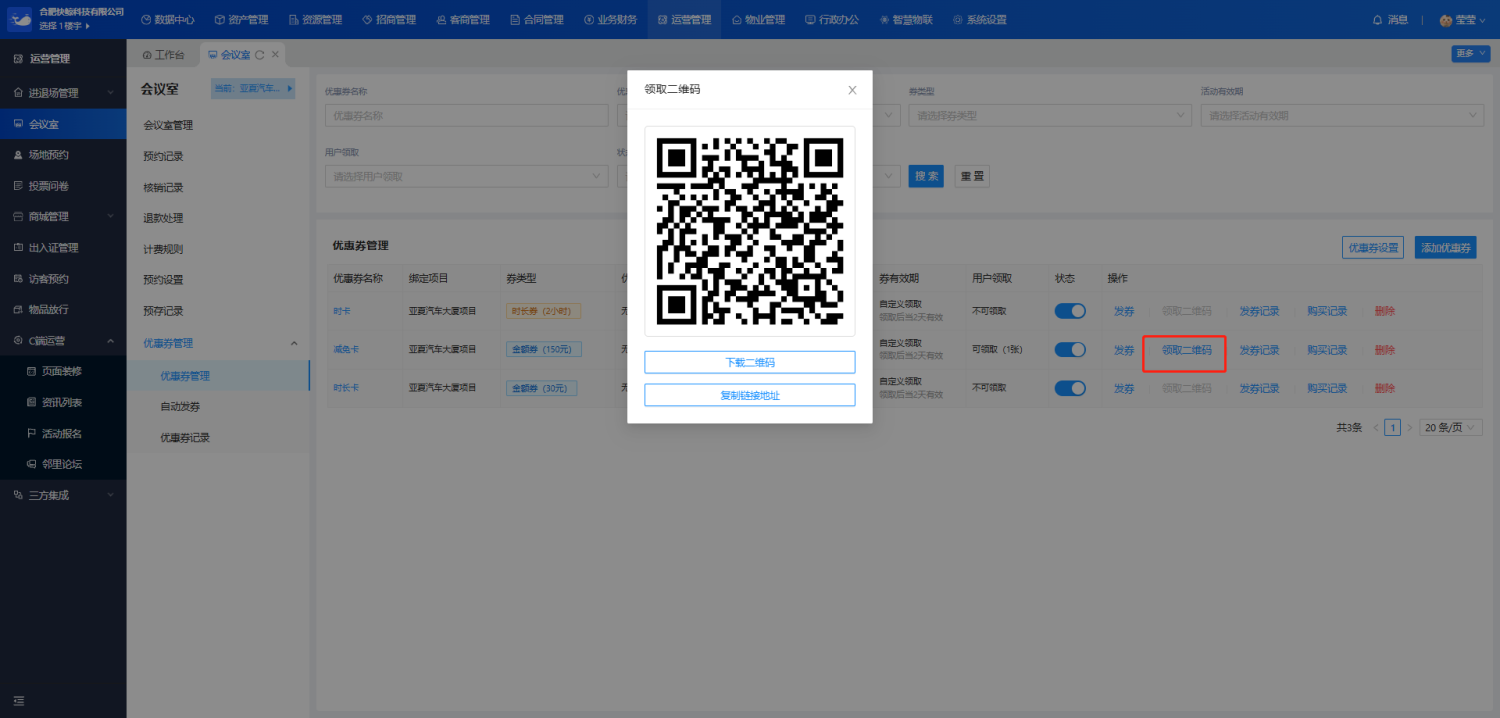Click the 下载二维码 button

tap(750, 362)
